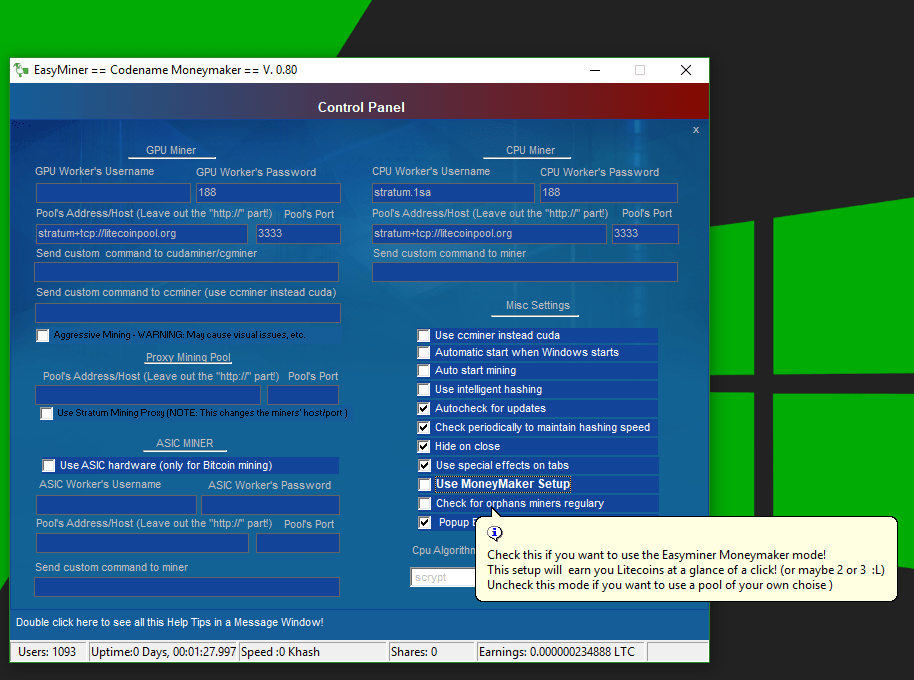The width and height of the screenshot is (914, 680).
Task: Uncheck the Popup checkbox
Action: pos(425,523)
